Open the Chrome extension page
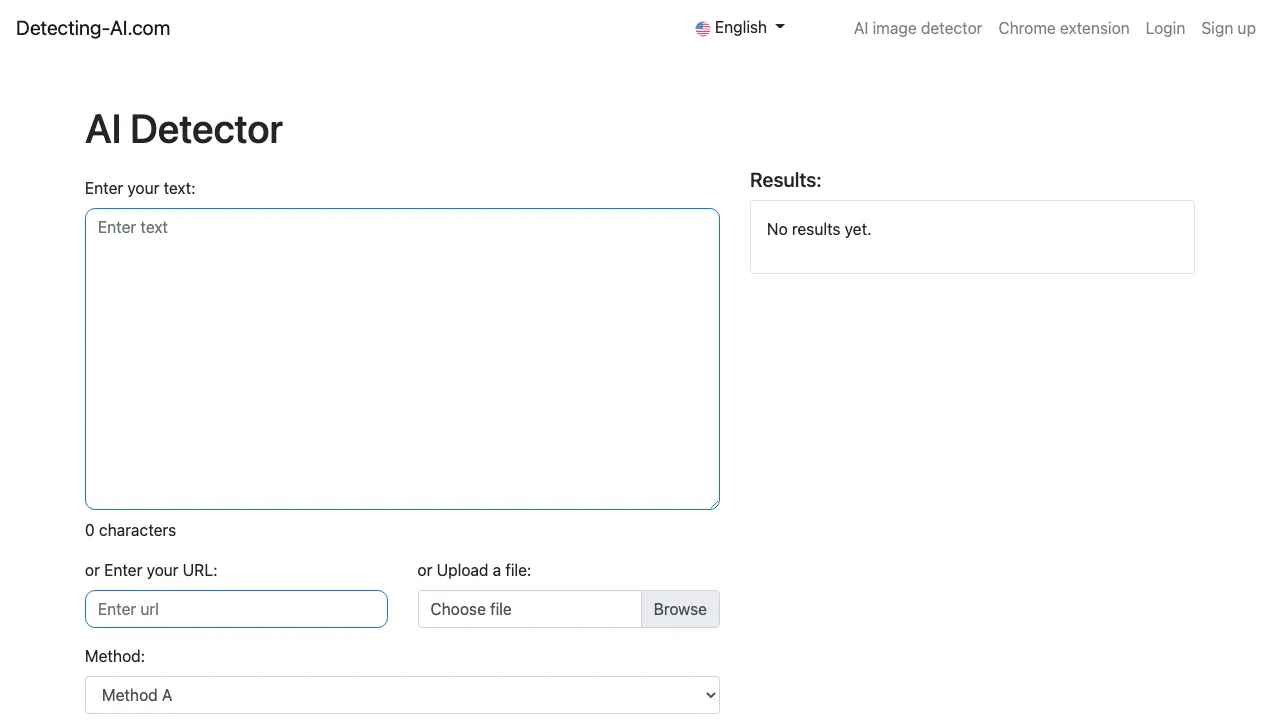 (x=1063, y=28)
